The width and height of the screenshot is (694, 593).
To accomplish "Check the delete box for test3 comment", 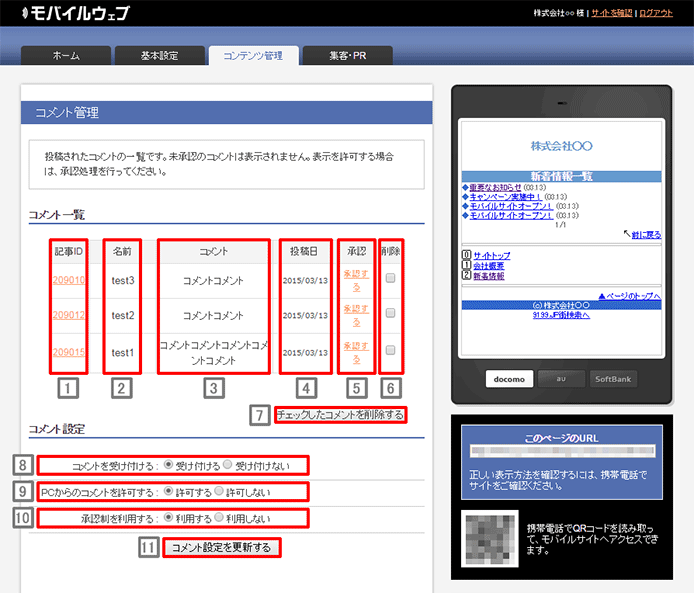I will [391, 280].
